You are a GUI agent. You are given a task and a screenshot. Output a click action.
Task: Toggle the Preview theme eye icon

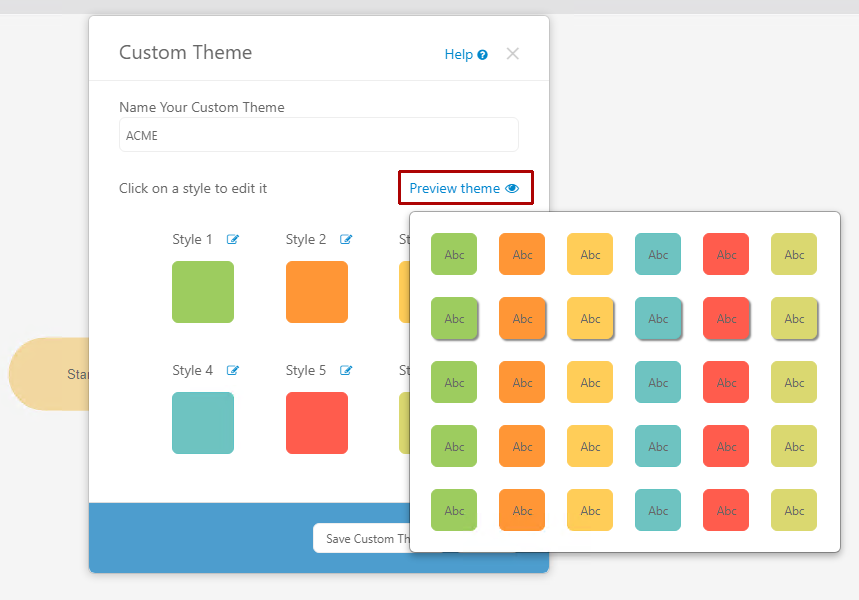click(512, 188)
